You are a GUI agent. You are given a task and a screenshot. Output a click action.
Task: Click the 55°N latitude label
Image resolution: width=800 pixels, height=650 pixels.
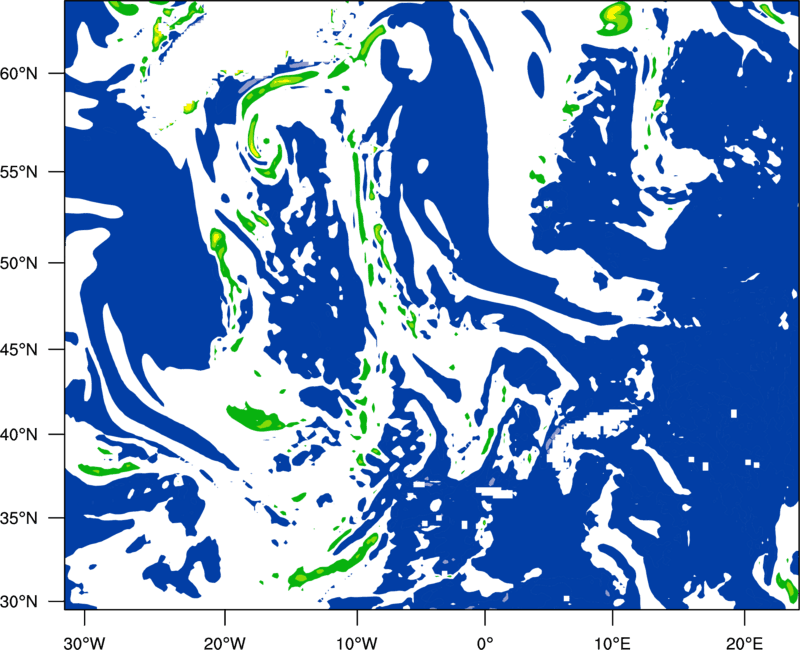(x=19, y=172)
